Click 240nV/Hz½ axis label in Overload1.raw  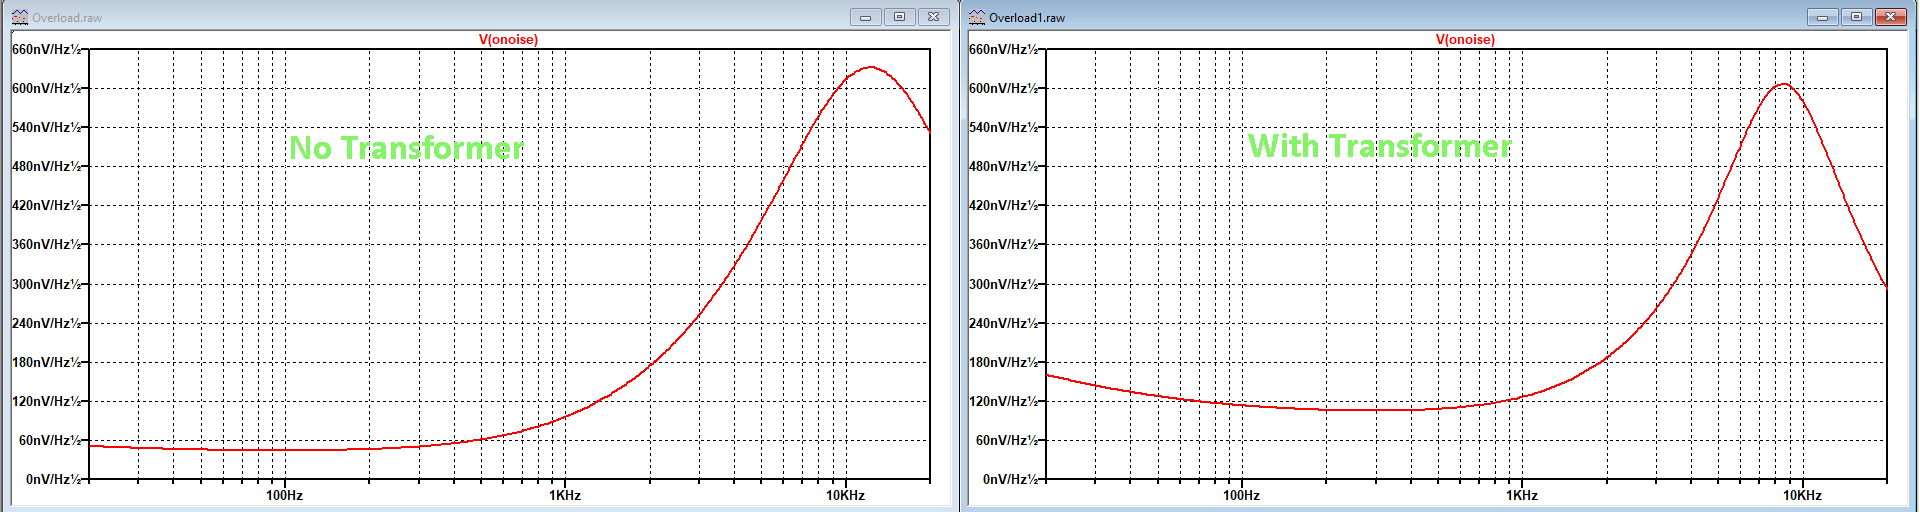click(x=1003, y=323)
